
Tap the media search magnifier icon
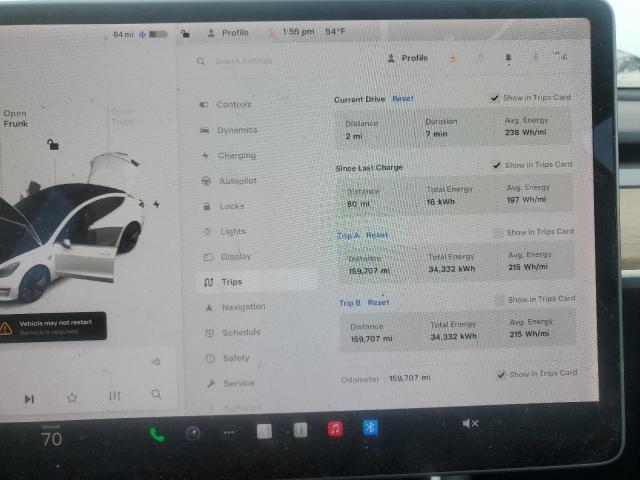coord(157,395)
